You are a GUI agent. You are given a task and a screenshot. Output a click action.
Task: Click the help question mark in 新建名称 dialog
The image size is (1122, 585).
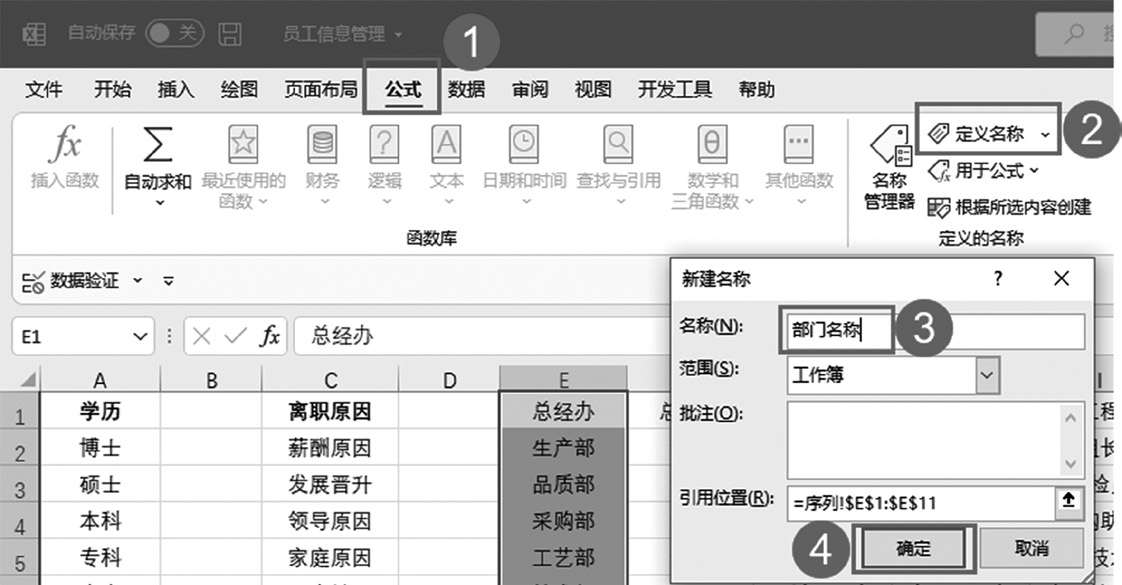(998, 278)
